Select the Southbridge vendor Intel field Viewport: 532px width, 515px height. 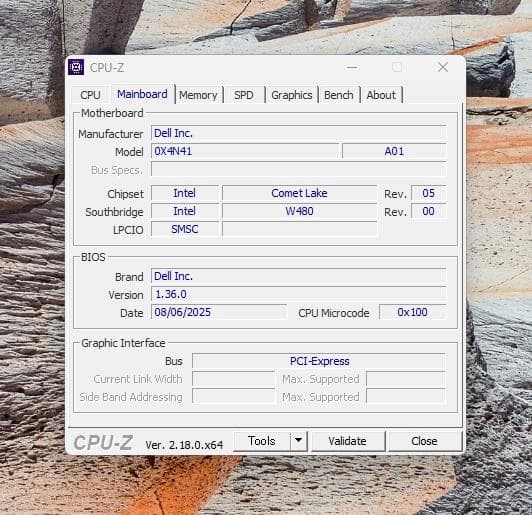click(185, 211)
